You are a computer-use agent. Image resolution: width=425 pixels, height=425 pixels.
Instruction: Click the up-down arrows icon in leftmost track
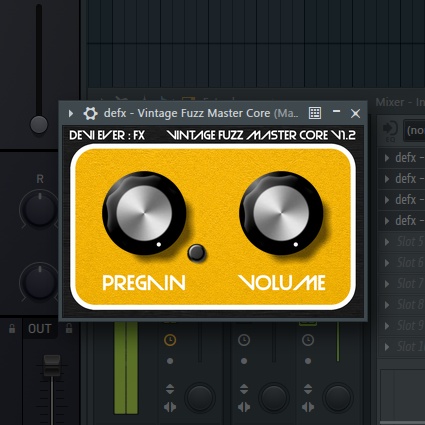pyautogui.click(x=170, y=389)
